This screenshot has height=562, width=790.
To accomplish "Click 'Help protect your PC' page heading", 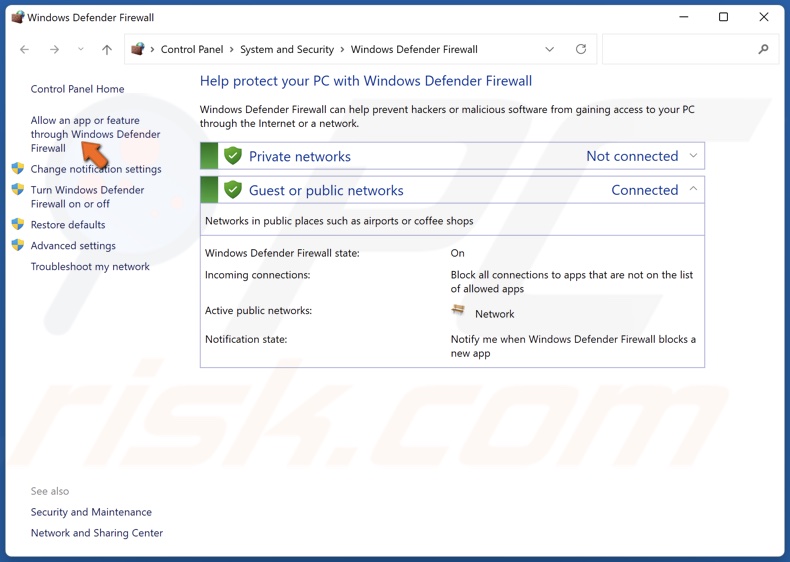I will pos(366,81).
